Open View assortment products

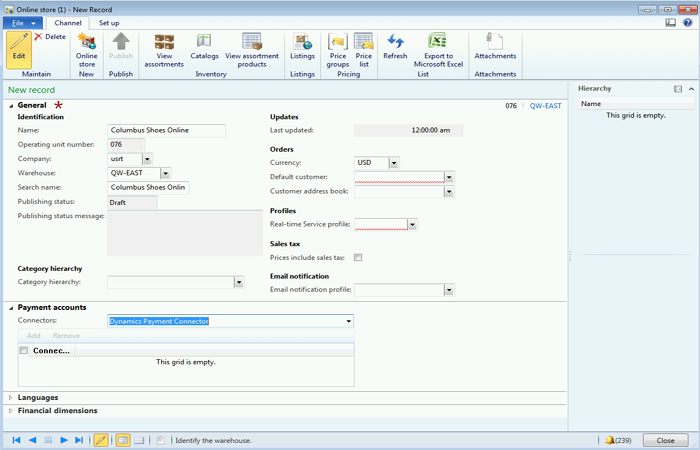(x=252, y=49)
